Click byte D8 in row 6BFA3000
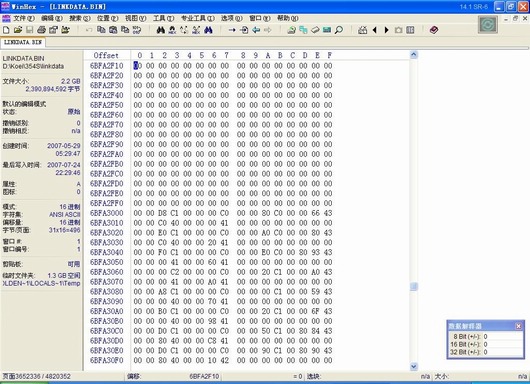This screenshot has width=530, height=384. click(163, 213)
